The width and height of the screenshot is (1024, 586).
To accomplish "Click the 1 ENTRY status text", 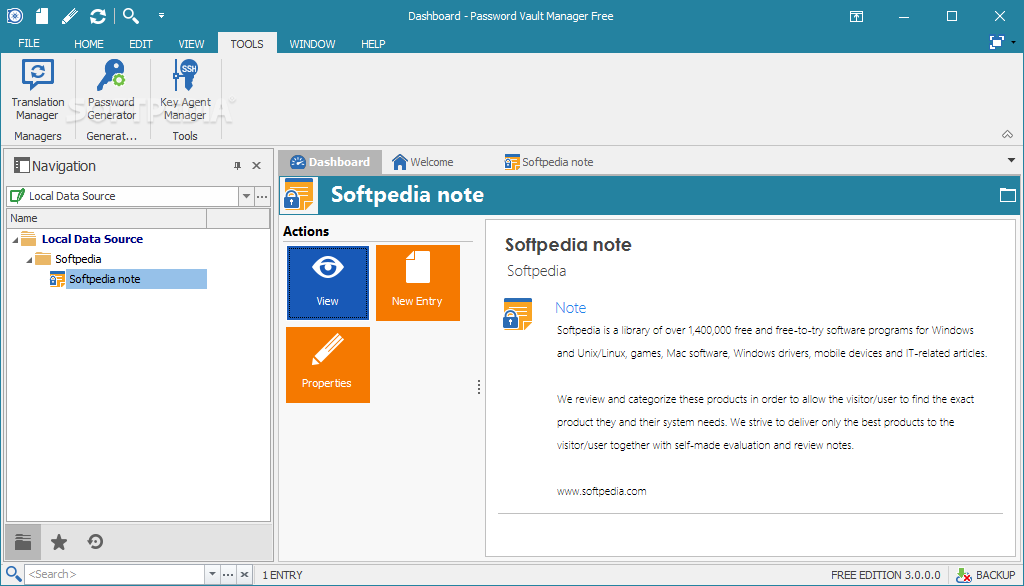I will click(282, 575).
